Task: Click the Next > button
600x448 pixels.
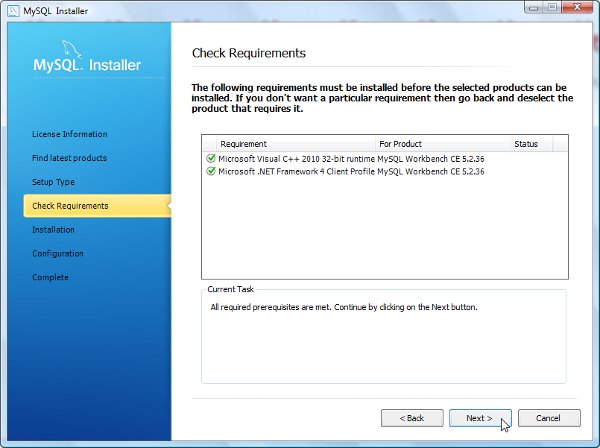Action: 480,418
